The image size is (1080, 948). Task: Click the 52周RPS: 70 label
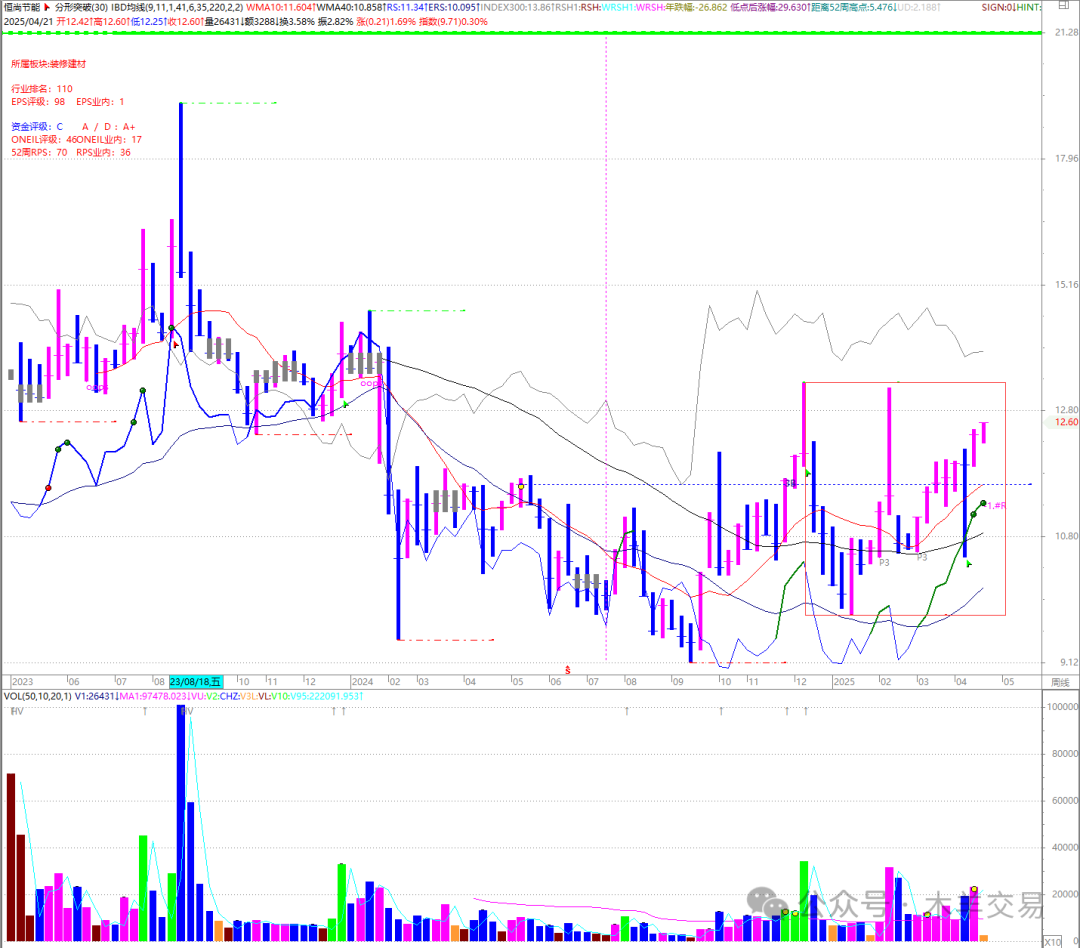tap(39, 153)
